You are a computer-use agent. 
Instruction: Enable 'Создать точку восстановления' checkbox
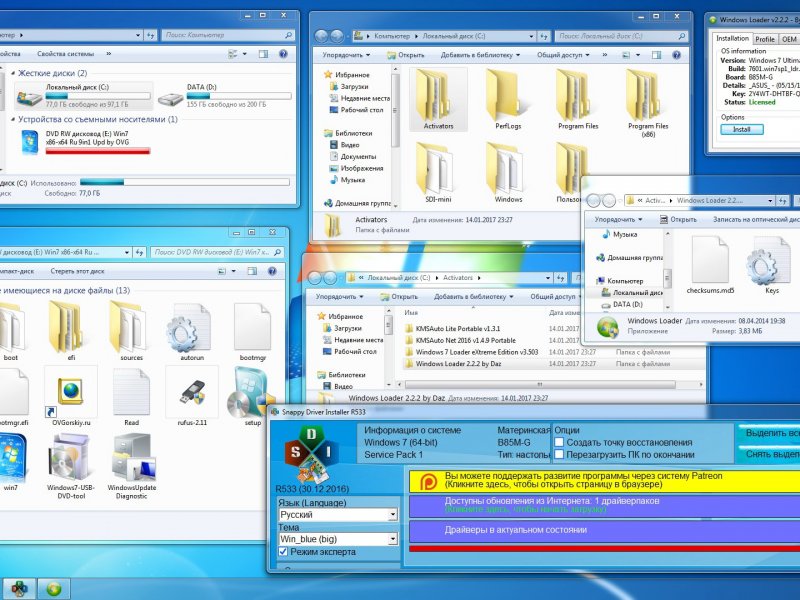tap(559, 442)
